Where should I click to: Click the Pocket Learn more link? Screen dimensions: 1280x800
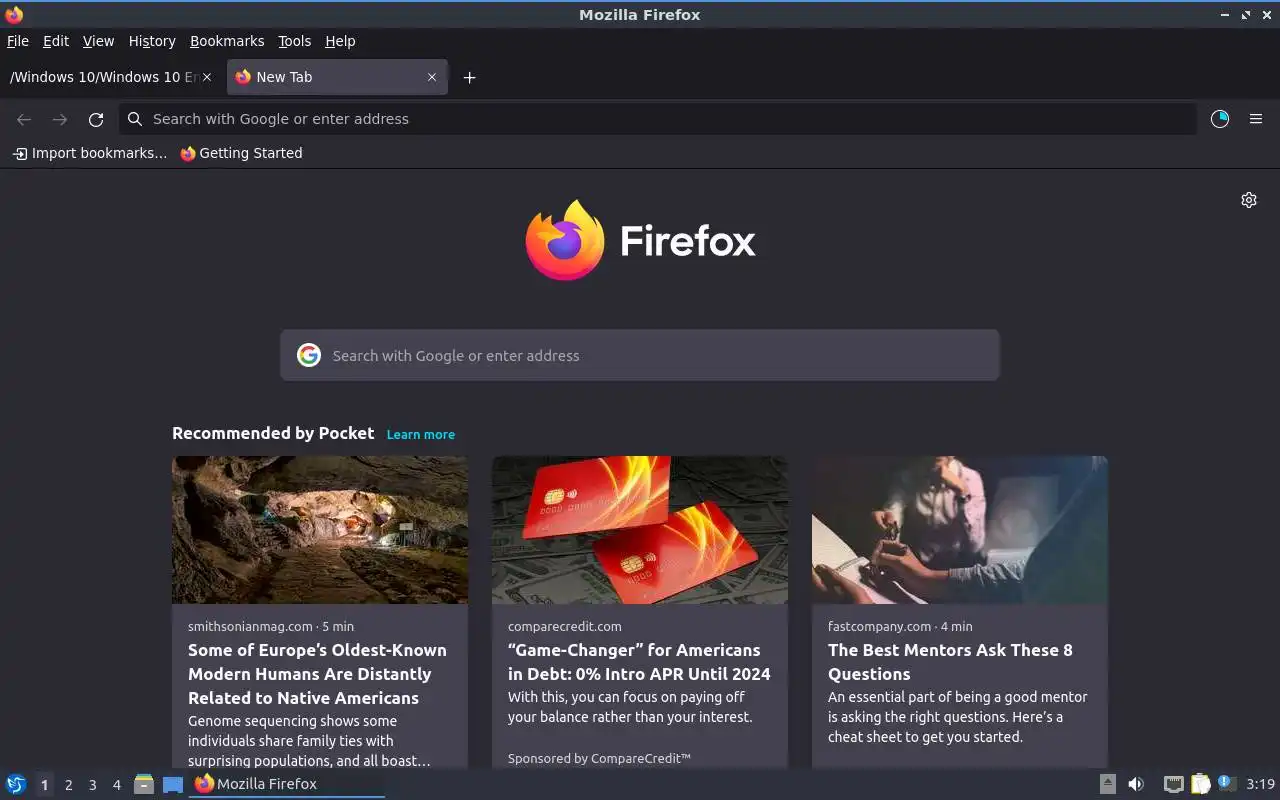[421, 434]
